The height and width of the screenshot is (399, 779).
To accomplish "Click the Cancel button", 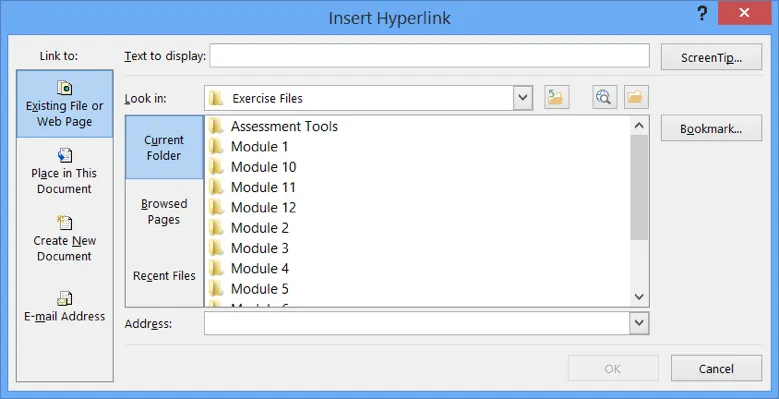I will (716, 368).
